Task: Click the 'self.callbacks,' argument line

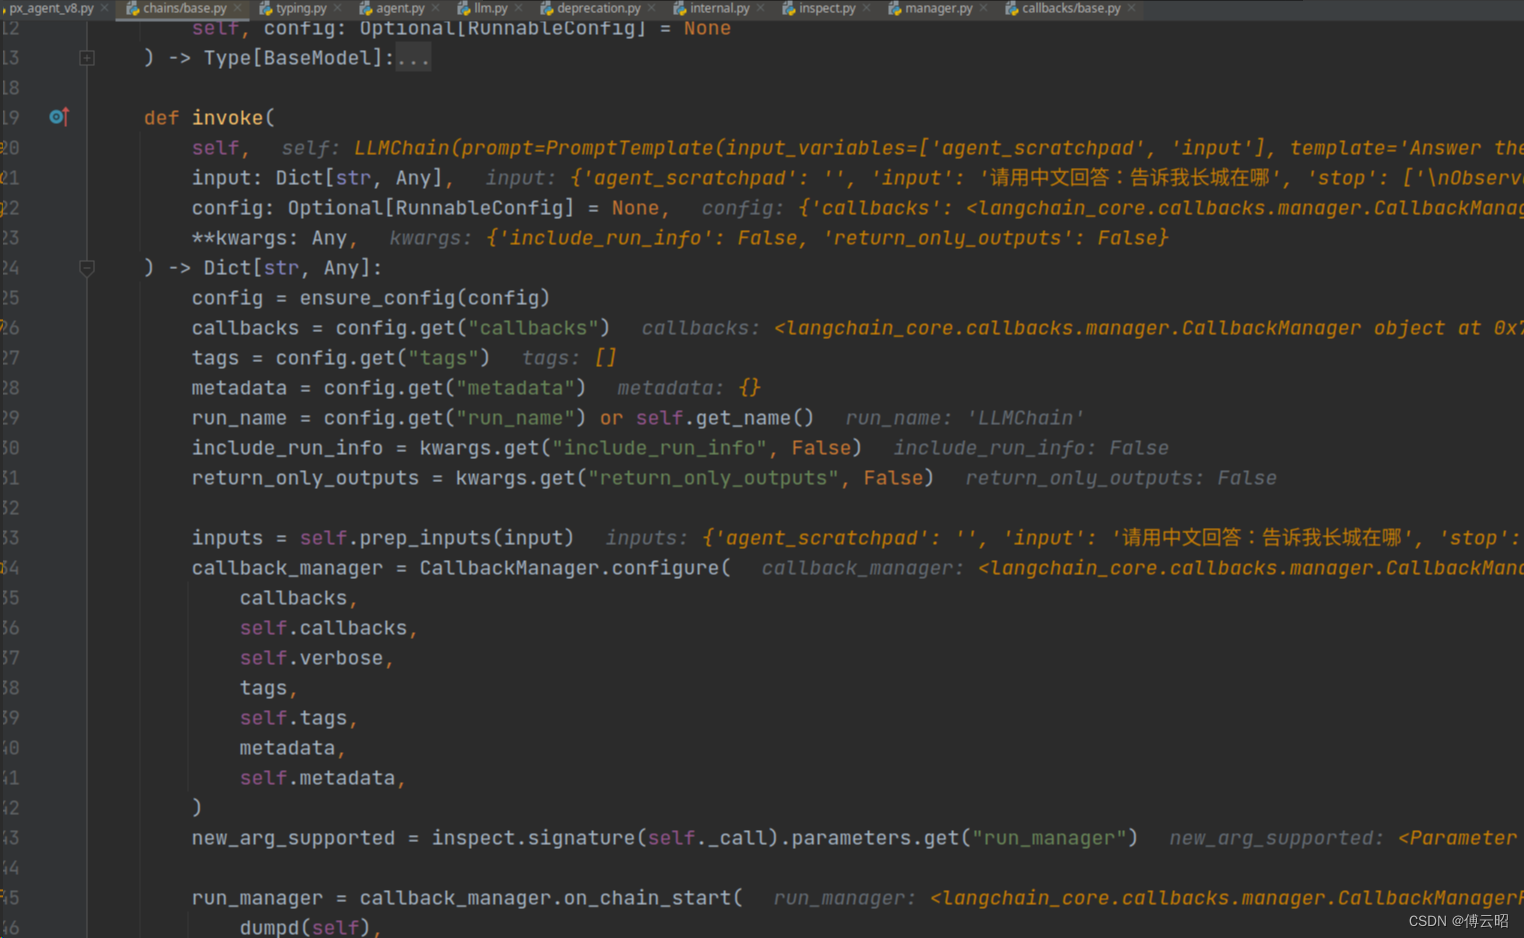Action: point(328,628)
